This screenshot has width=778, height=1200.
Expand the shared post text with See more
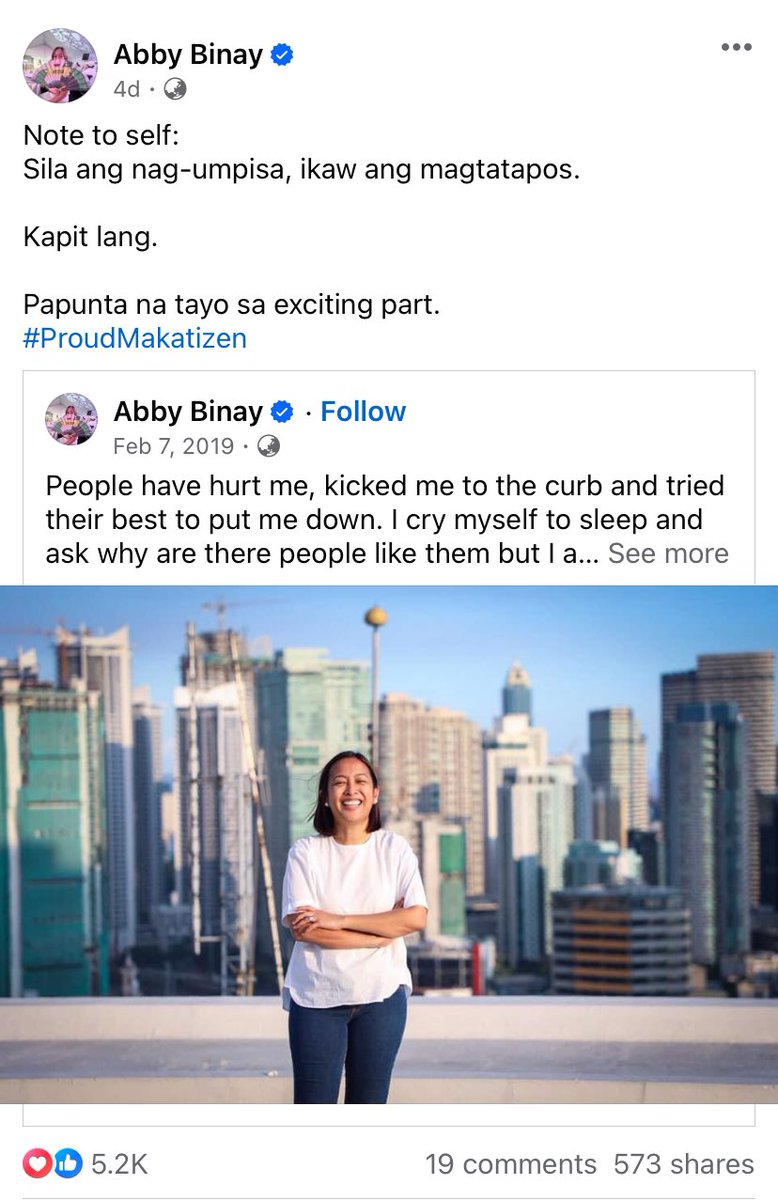point(668,553)
